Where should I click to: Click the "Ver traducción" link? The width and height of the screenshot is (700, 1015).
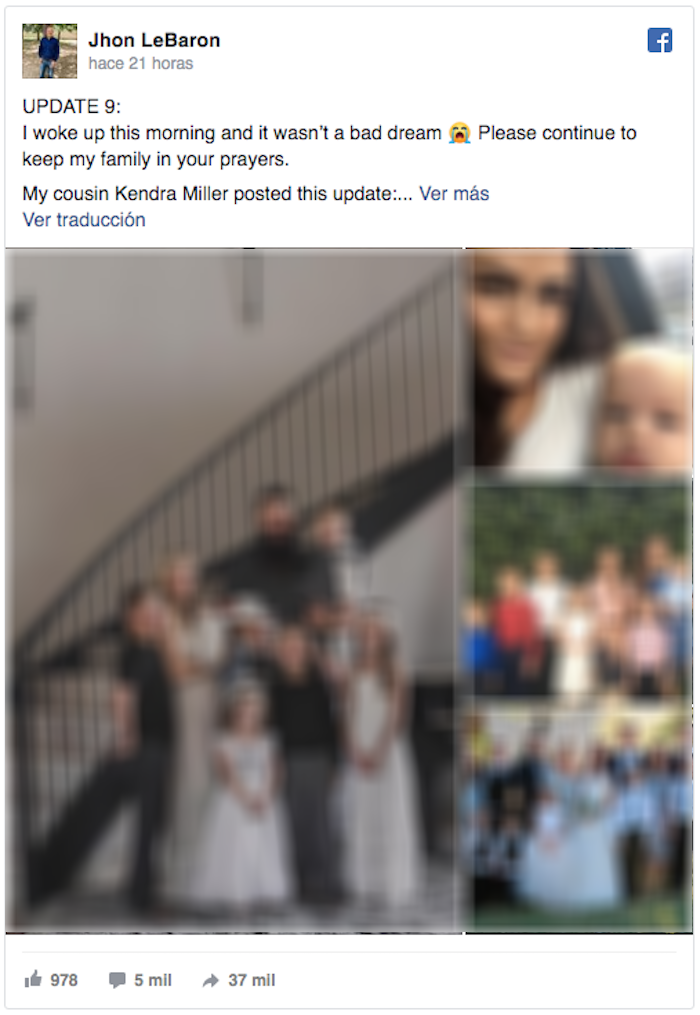pyautogui.click(x=84, y=220)
